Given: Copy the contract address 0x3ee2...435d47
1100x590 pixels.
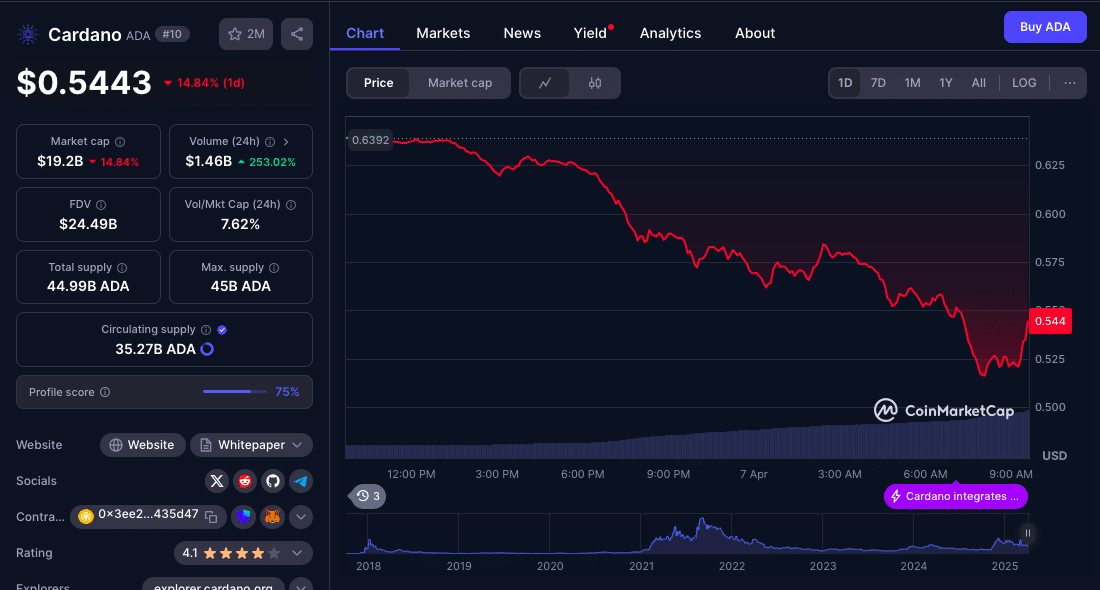Looking at the screenshot, I should 211,517.
